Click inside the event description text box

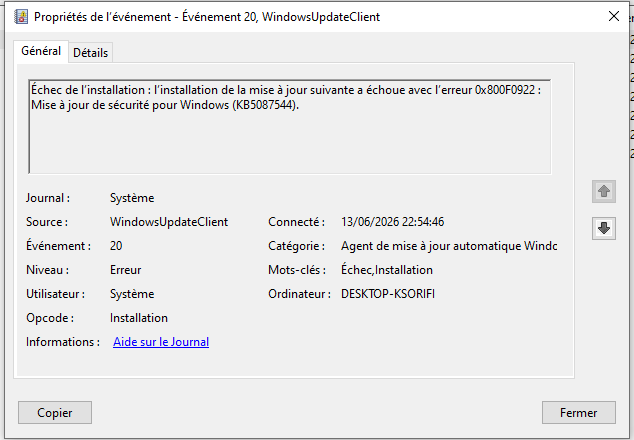click(290, 127)
